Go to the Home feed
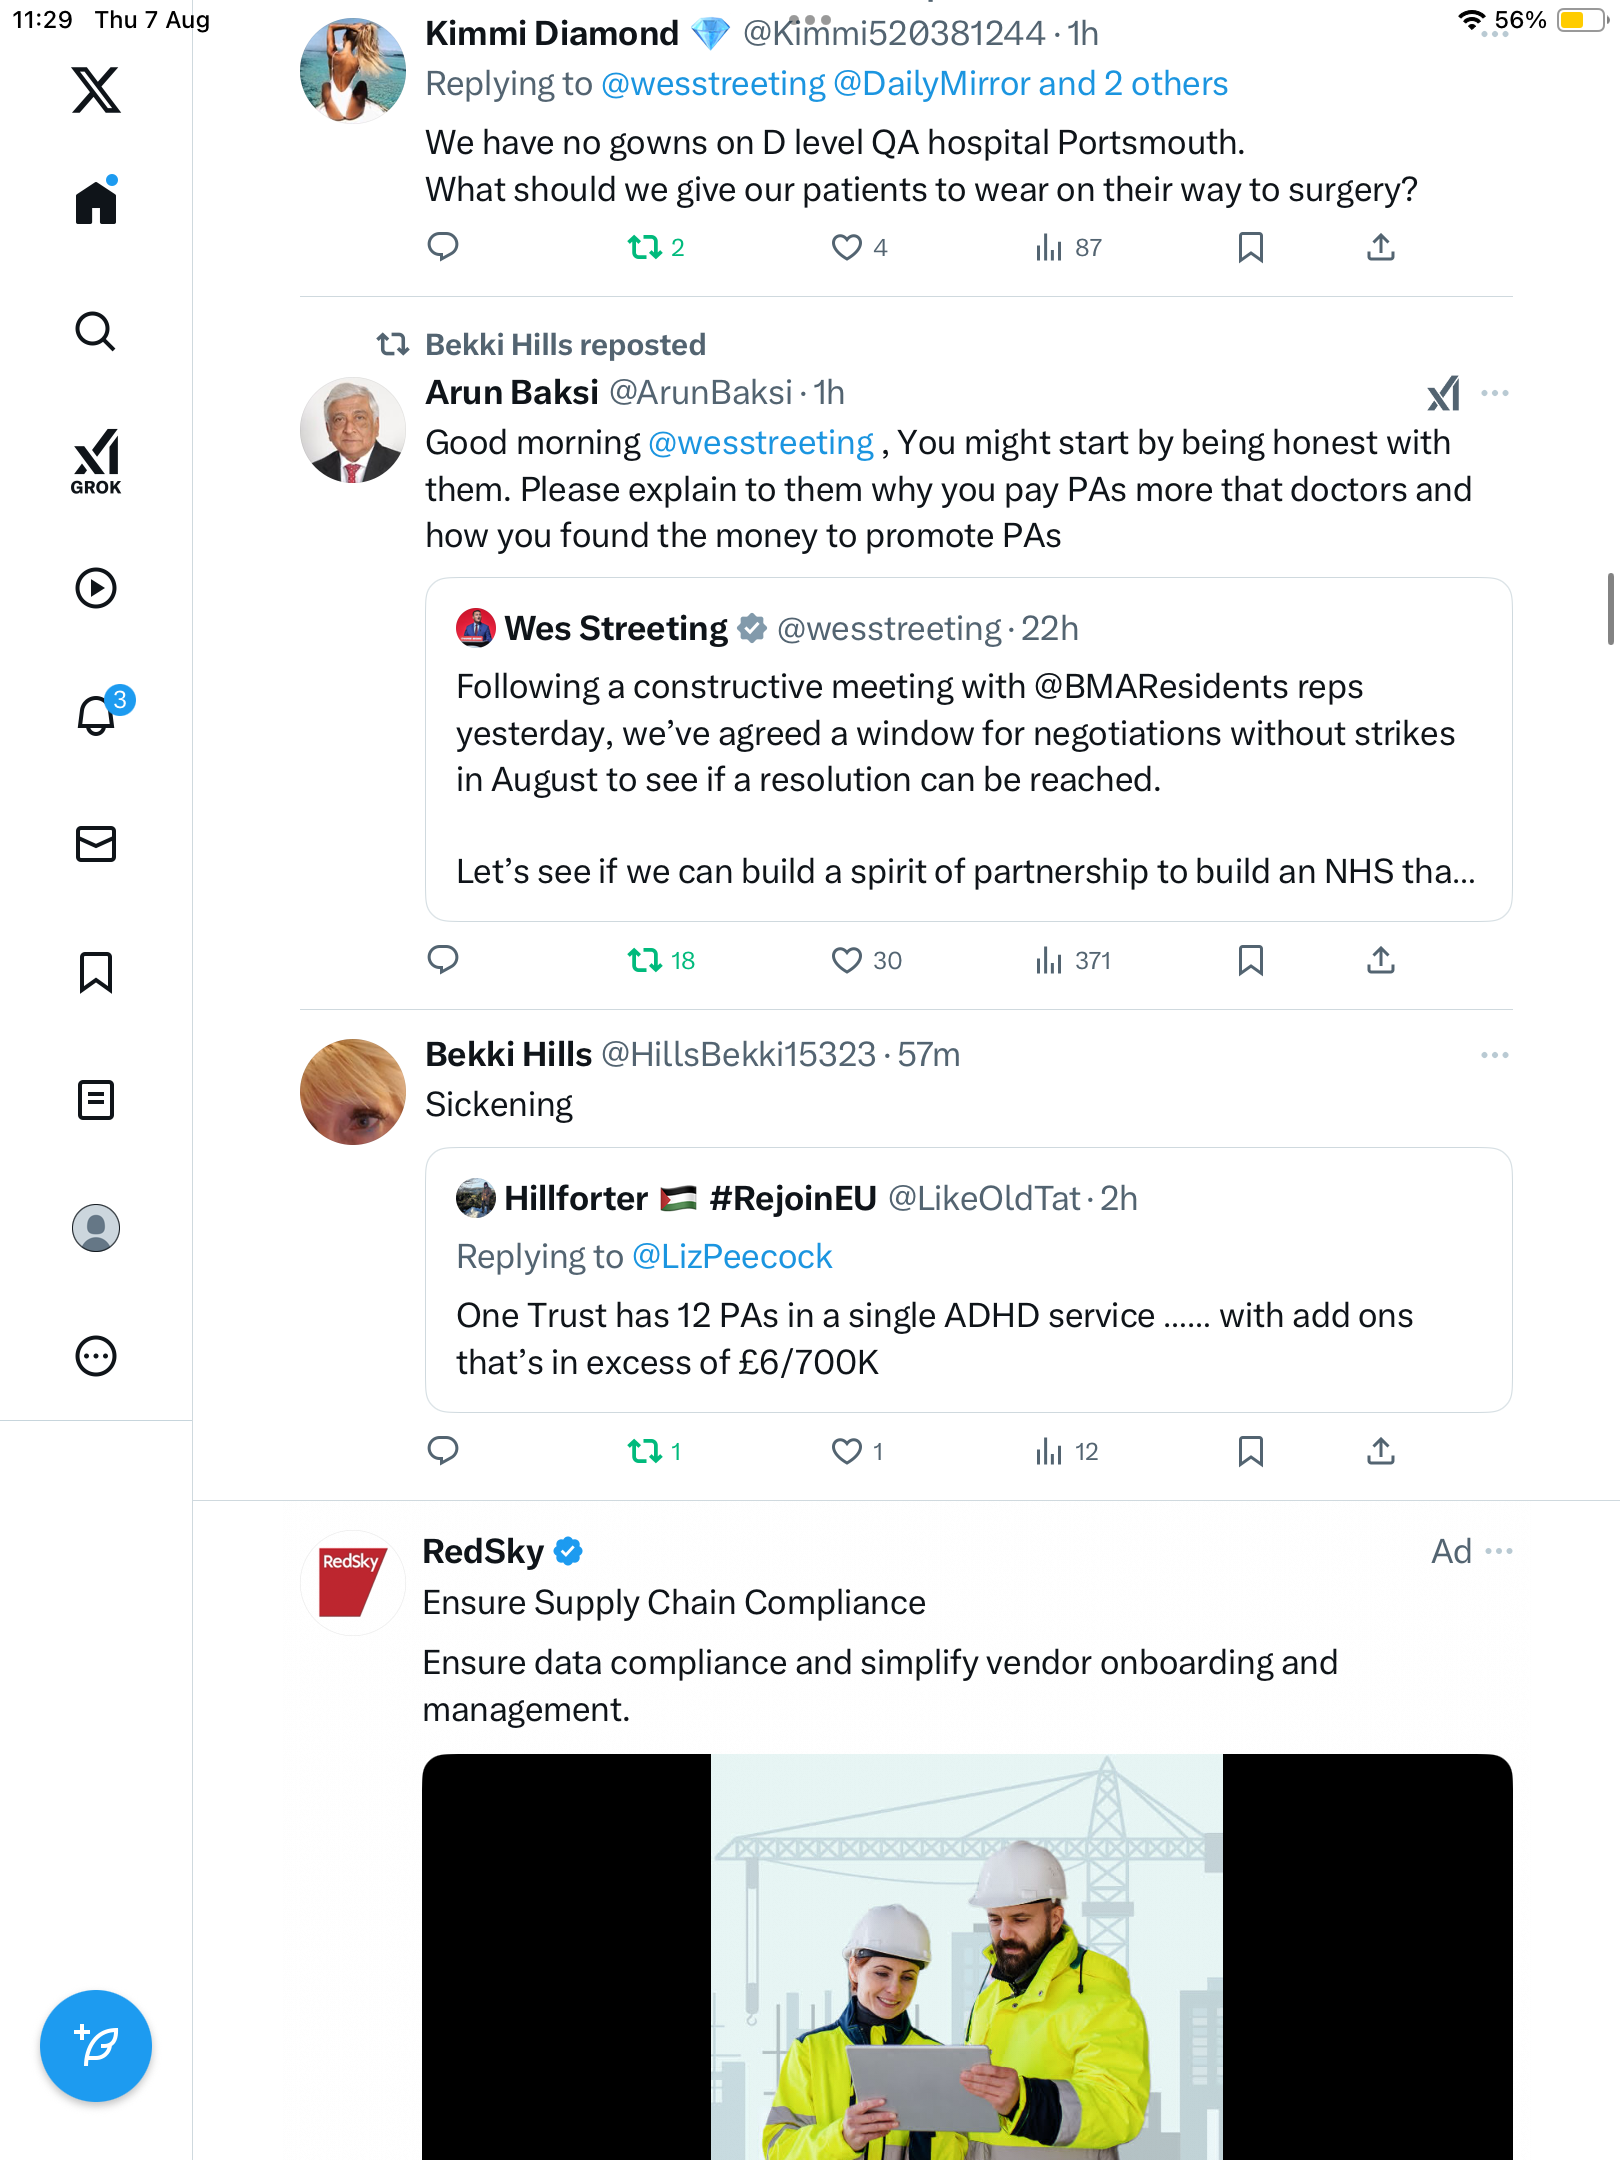The image size is (1620, 2160). point(96,203)
